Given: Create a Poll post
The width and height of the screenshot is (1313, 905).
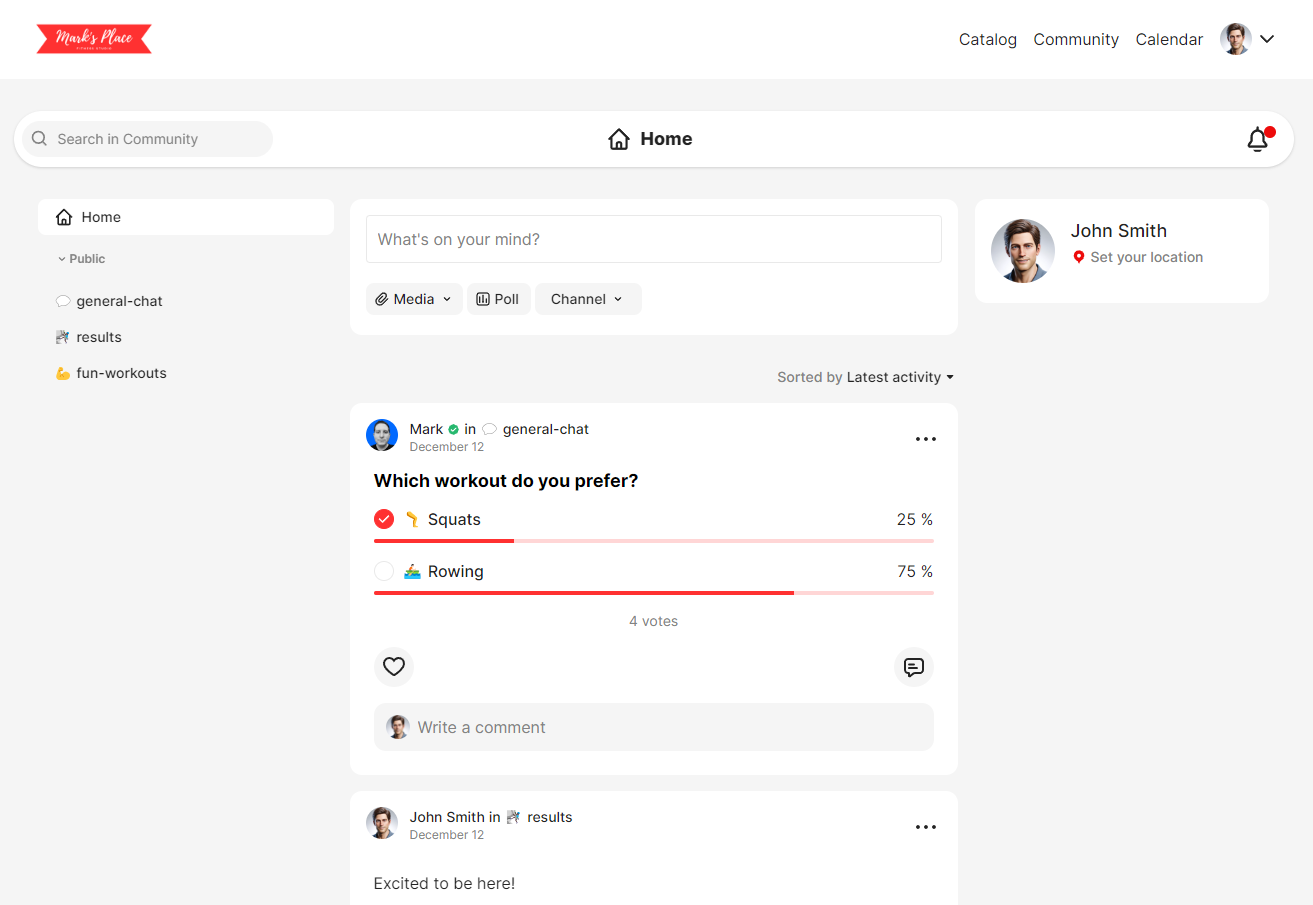Looking at the screenshot, I should (498, 299).
